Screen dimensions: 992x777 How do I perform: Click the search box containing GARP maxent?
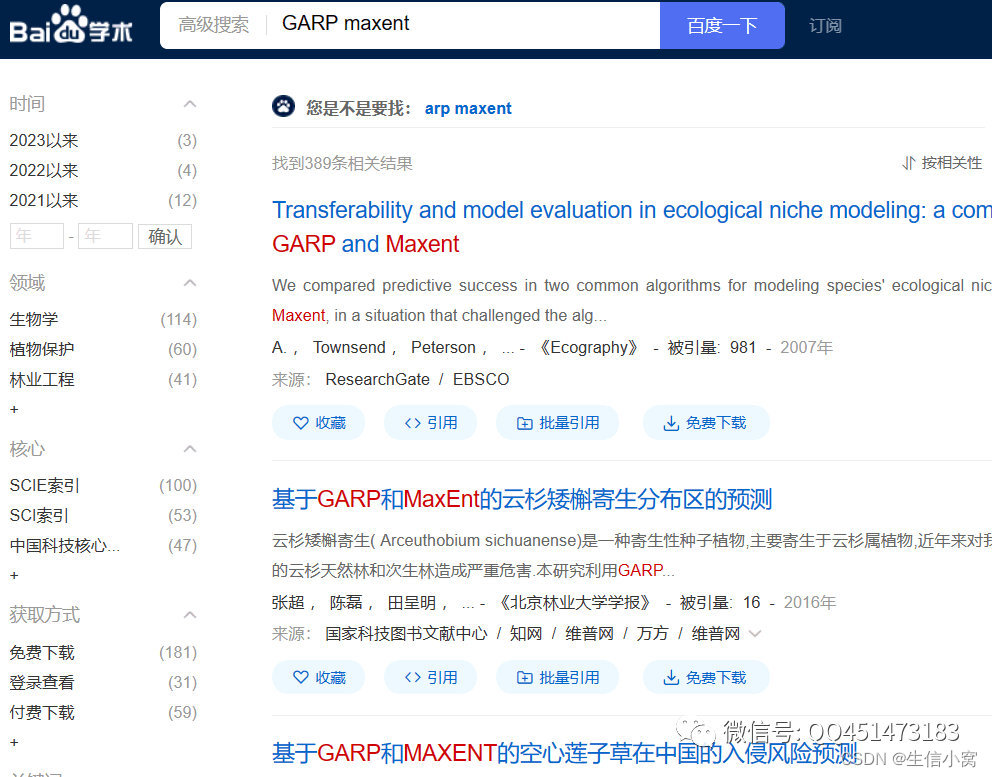click(465, 25)
